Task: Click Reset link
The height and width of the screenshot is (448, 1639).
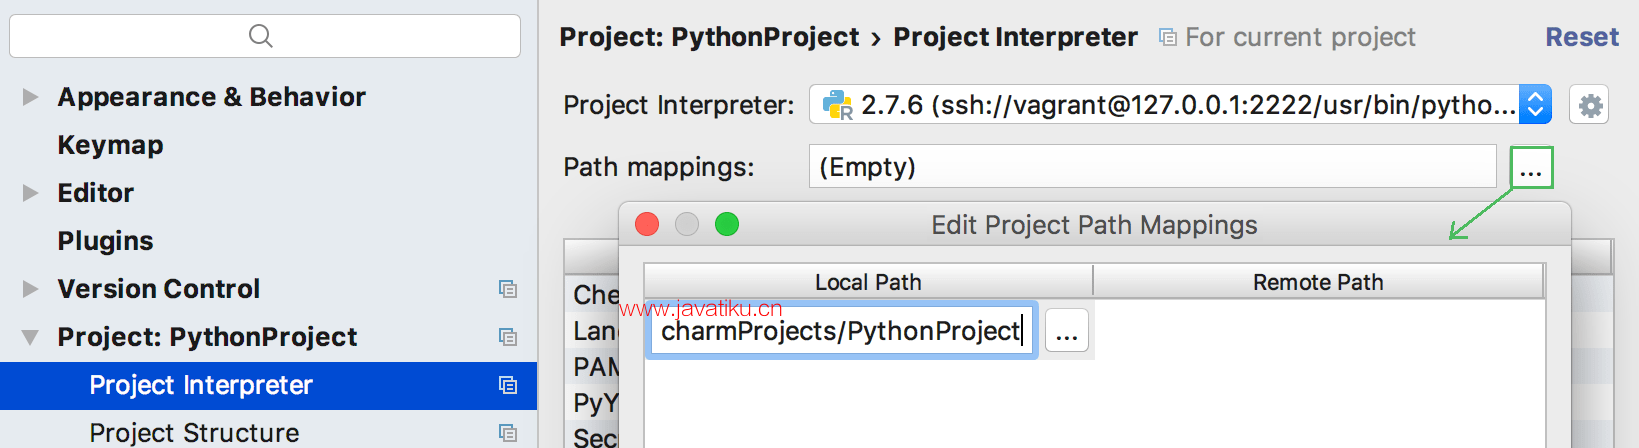Action: coord(1581,37)
